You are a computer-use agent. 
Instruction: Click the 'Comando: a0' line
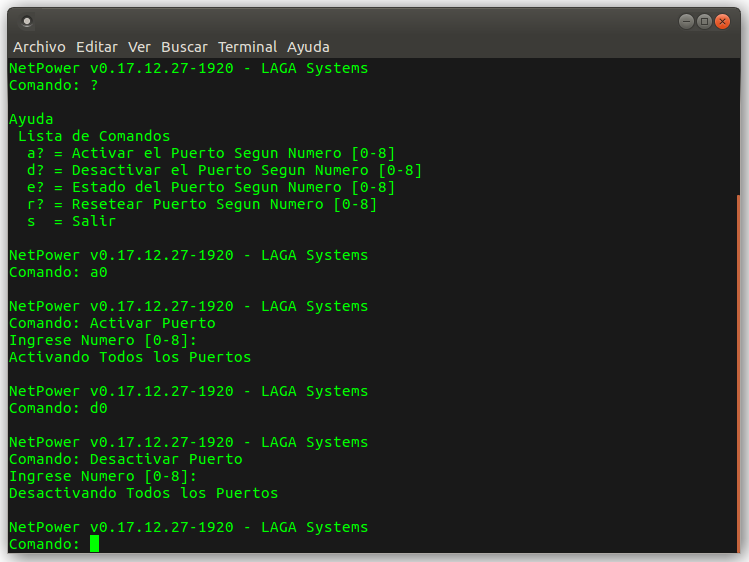tap(58, 272)
